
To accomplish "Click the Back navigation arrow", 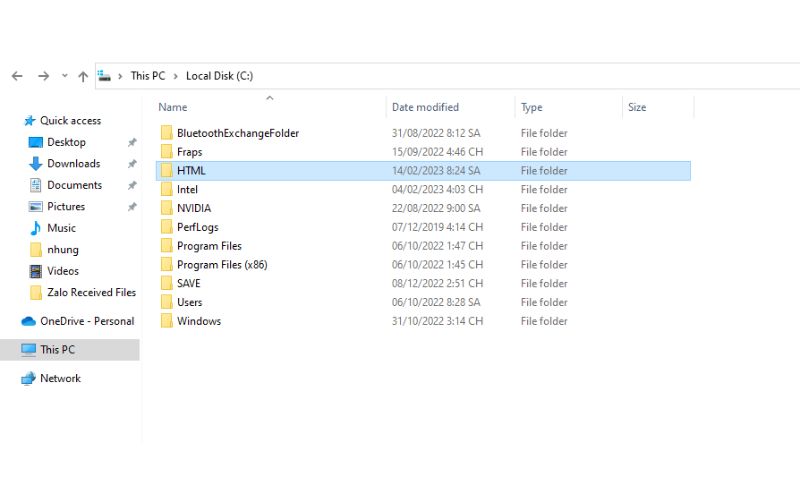I will (17, 76).
